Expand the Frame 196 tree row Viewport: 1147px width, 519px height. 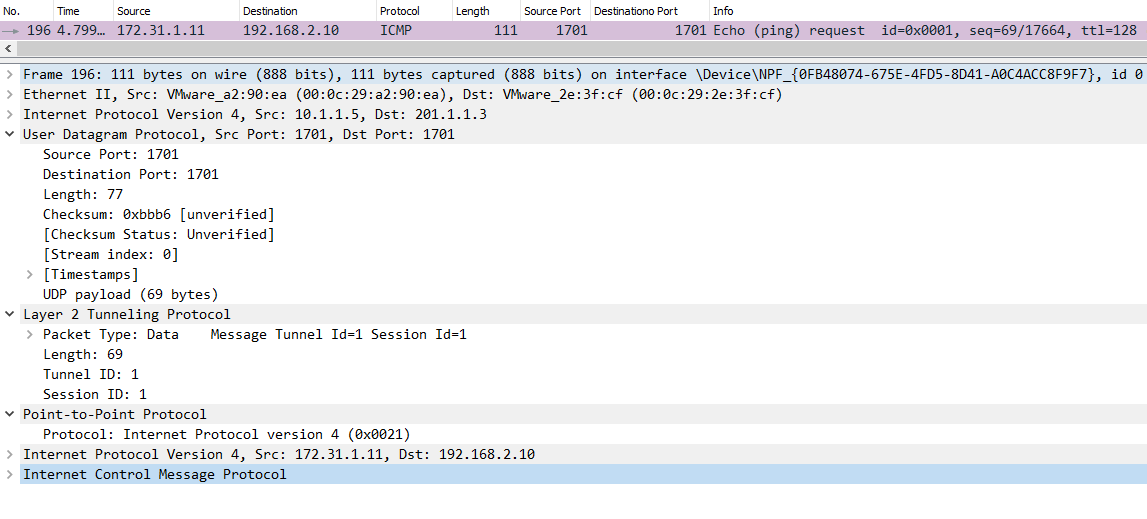click(9, 74)
